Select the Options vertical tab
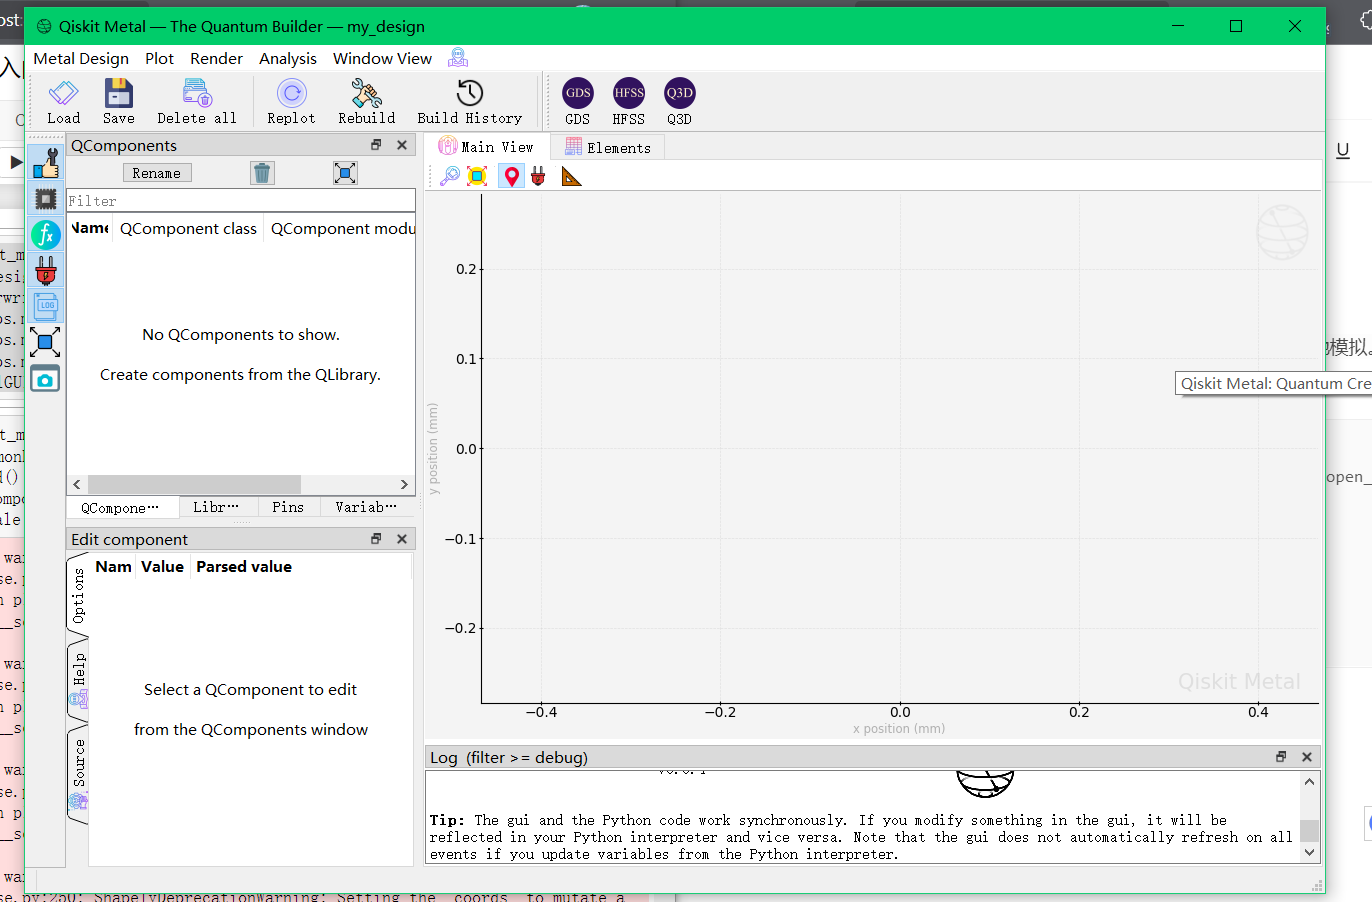 78,596
